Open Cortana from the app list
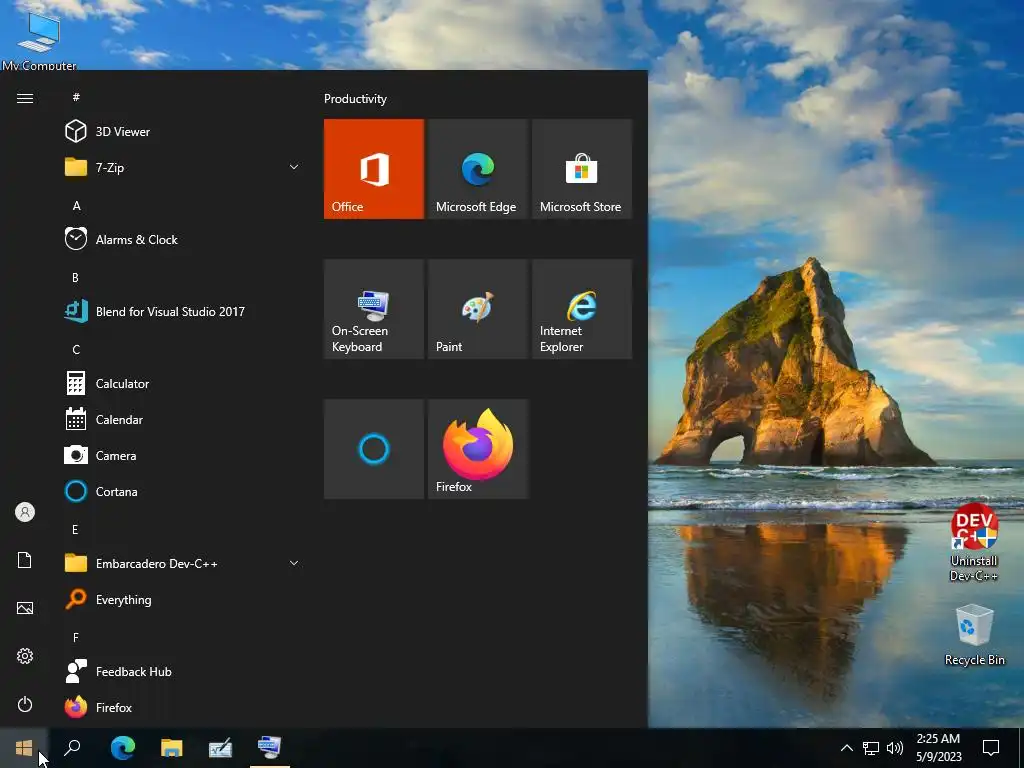Viewport: 1024px width, 768px height. 183,491
